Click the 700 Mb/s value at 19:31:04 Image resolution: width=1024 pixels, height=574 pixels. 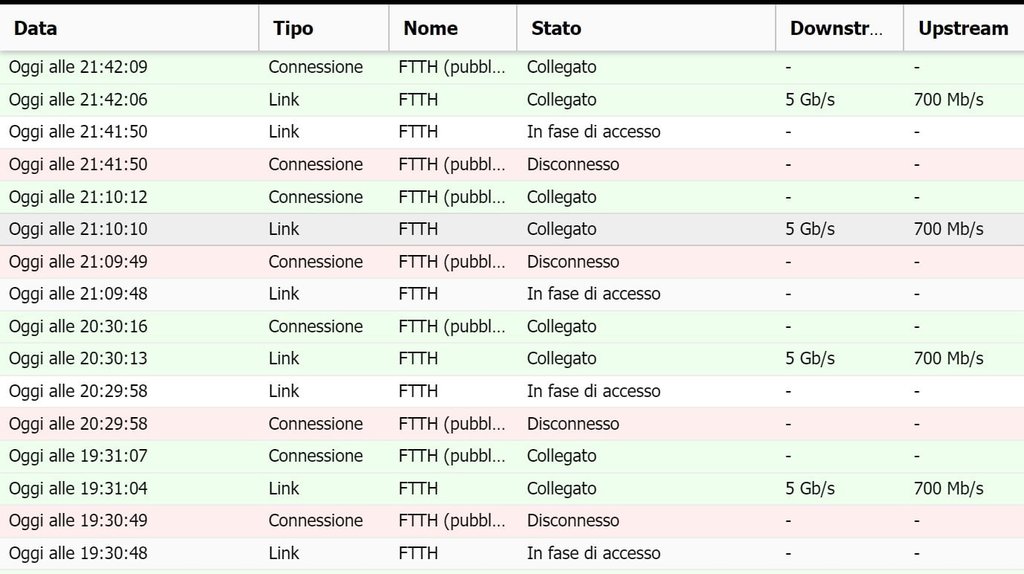pyautogui.click(x=948, y=489)
